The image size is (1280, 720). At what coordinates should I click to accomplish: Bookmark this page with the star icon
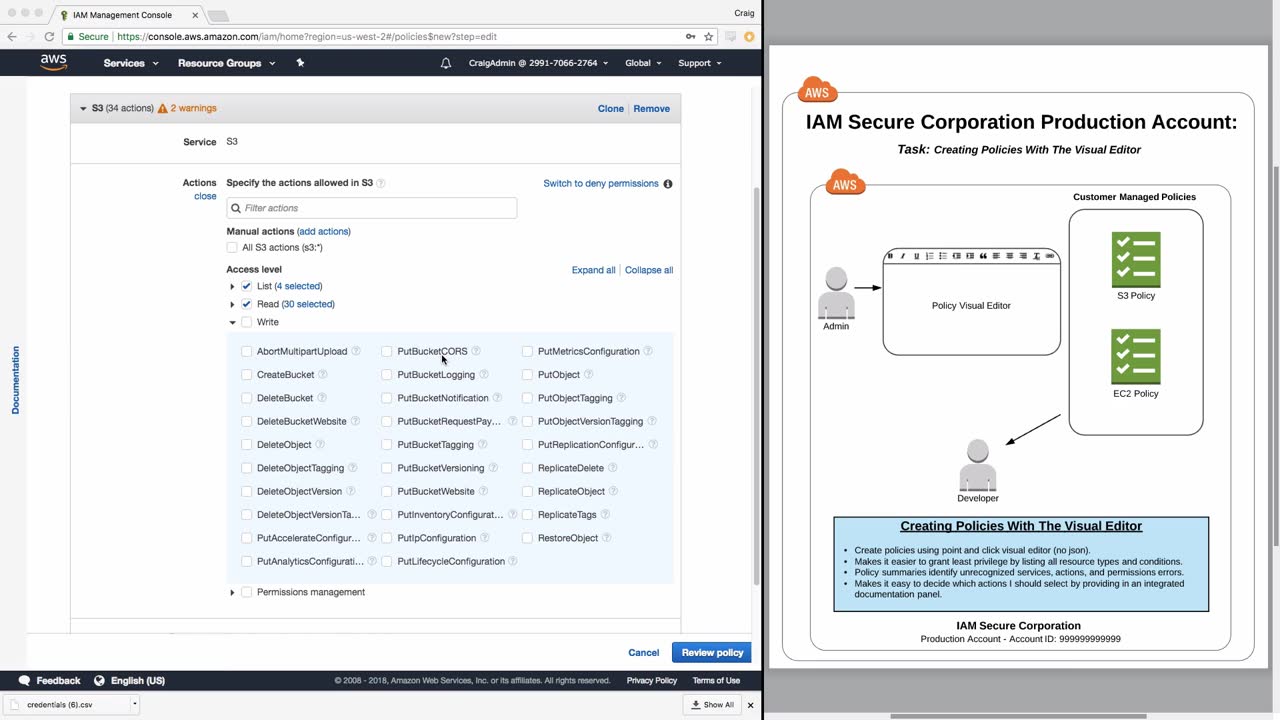[709, 36]
